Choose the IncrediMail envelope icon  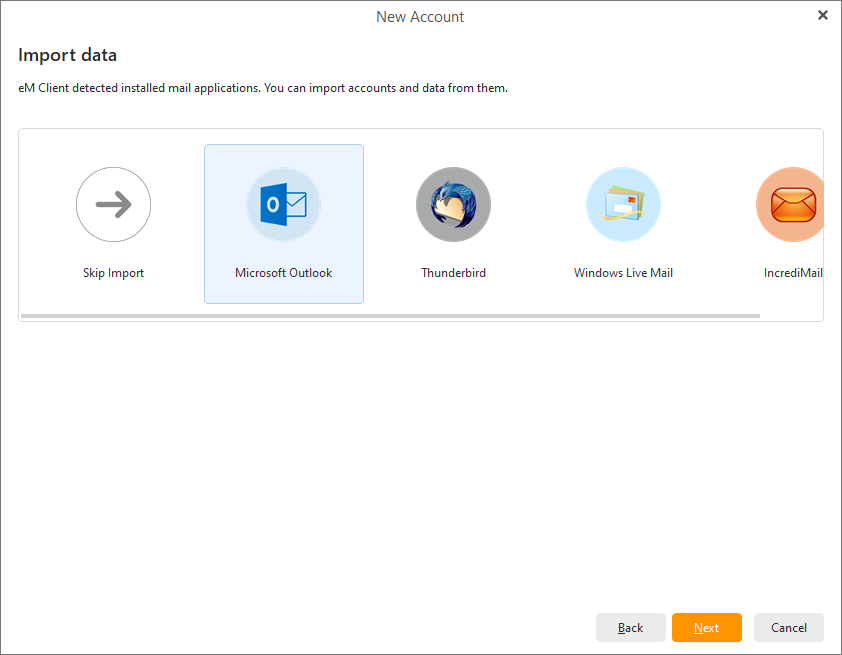coord(790,205)
